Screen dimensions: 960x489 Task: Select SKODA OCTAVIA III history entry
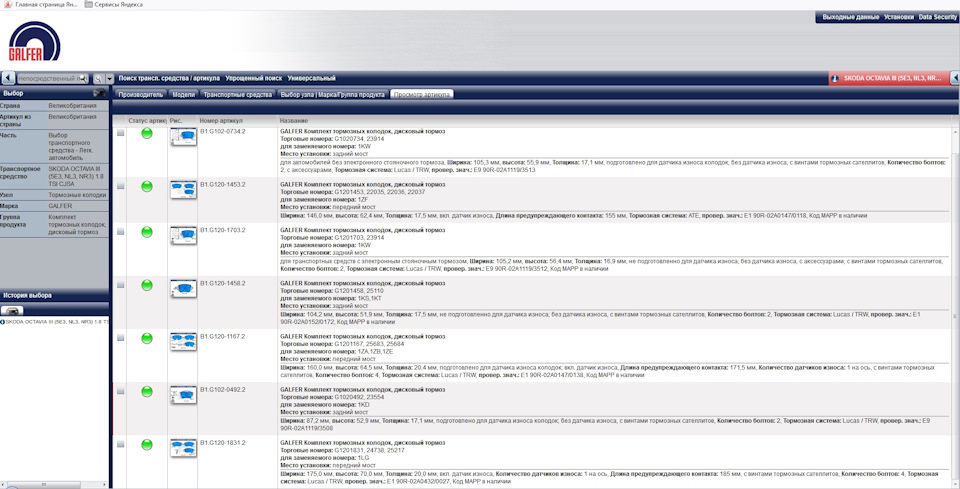(x=57, y=321)
